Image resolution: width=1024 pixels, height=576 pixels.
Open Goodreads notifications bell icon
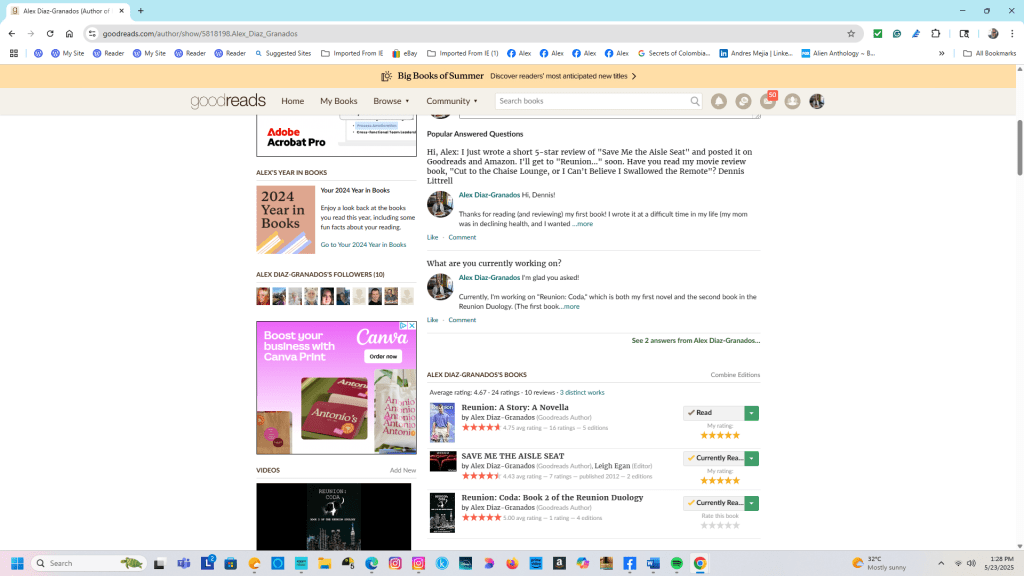[x=719, y=101]
